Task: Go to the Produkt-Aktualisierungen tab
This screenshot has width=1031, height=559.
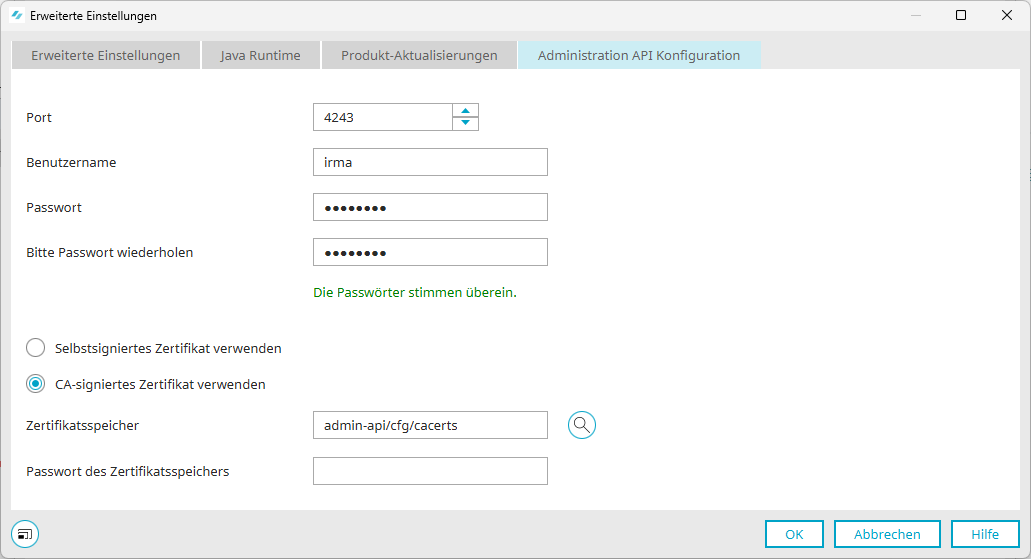Action: click(419, 55)
